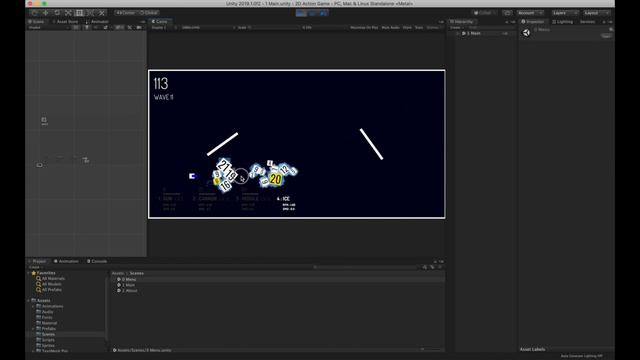
Task: Open the Audio folder
Action: click(44, 312)
